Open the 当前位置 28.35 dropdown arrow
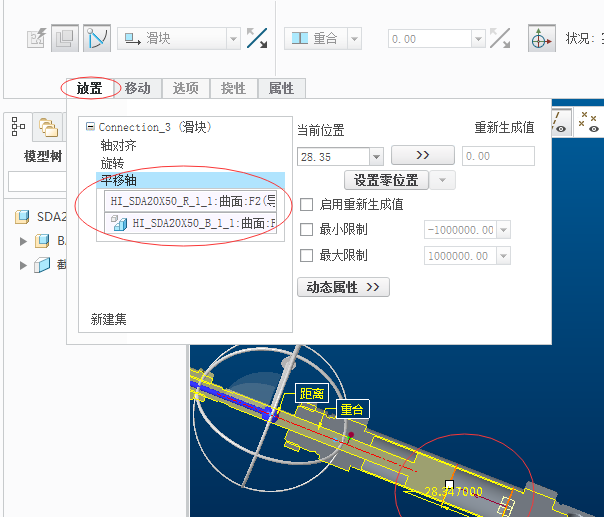604x517 pixels. pyautogui.click(x=376, y=157)
